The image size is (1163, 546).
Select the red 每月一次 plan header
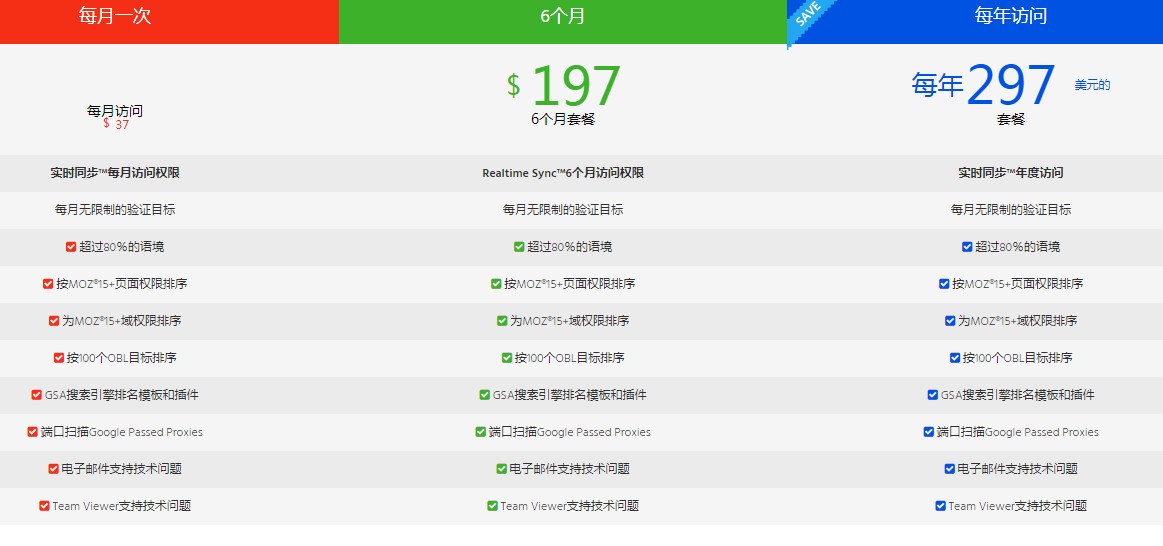pos(169,22)
